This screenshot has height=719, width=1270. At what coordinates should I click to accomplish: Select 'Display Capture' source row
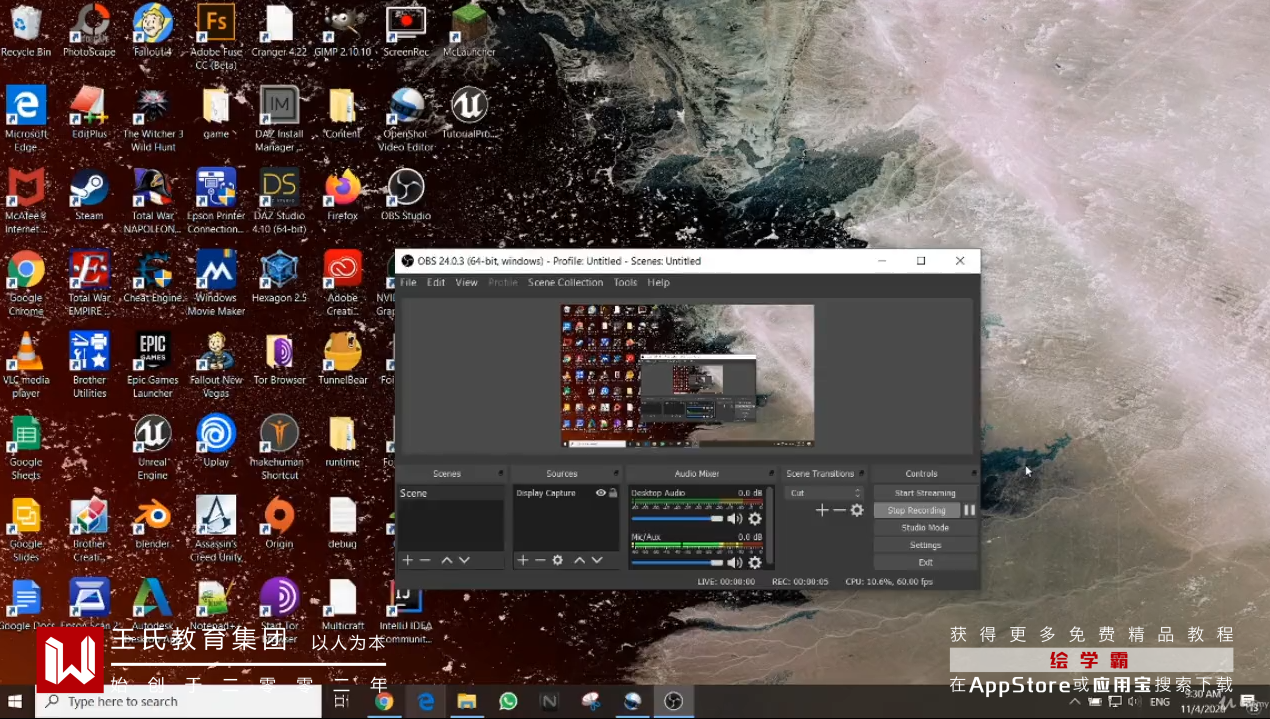567,493
